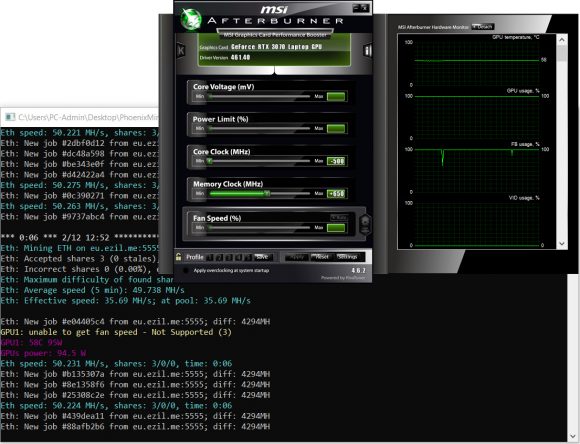The width and height of the screenshot is (580, 444).
Task: Click 'GPU1: unable to get fan speed' line
Action: [x=116, y=332]
